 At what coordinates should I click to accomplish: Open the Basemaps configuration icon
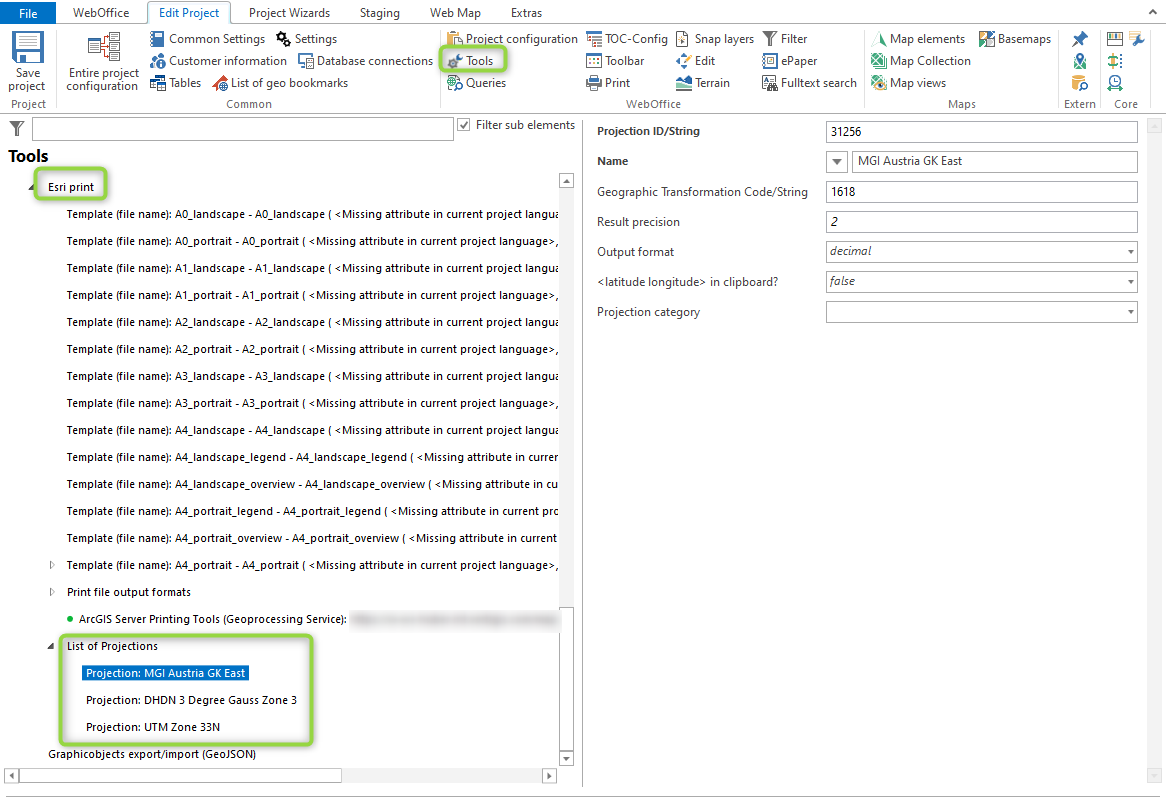click(1015, 39)
